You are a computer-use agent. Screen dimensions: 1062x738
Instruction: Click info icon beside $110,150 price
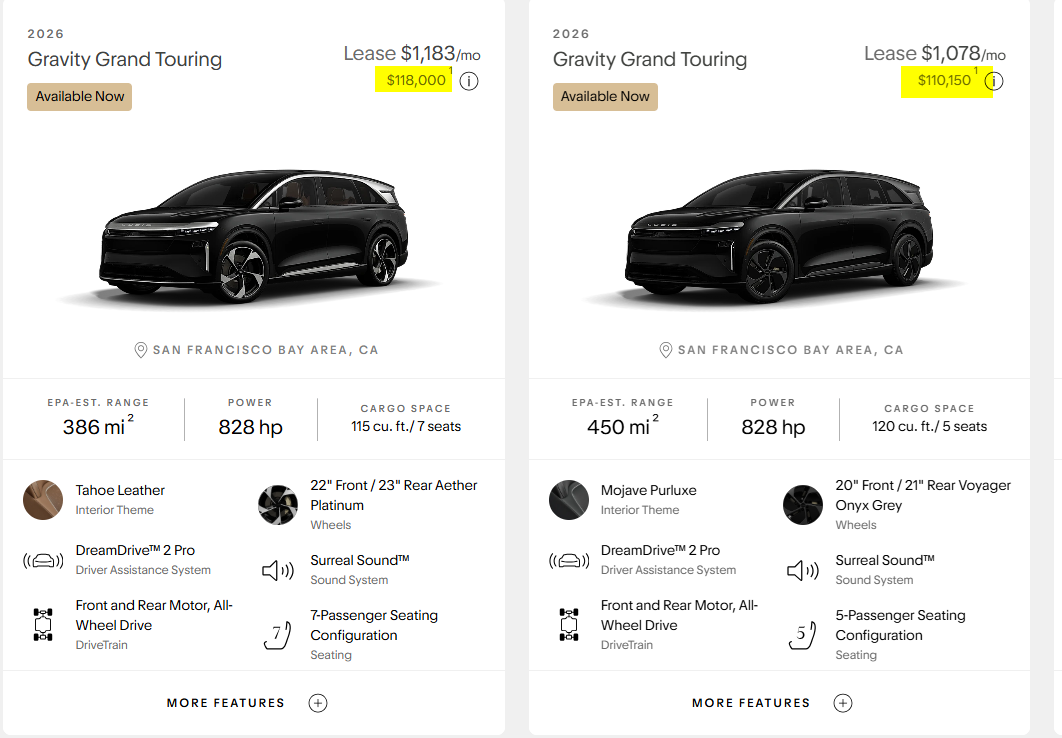tap(993, 81)
